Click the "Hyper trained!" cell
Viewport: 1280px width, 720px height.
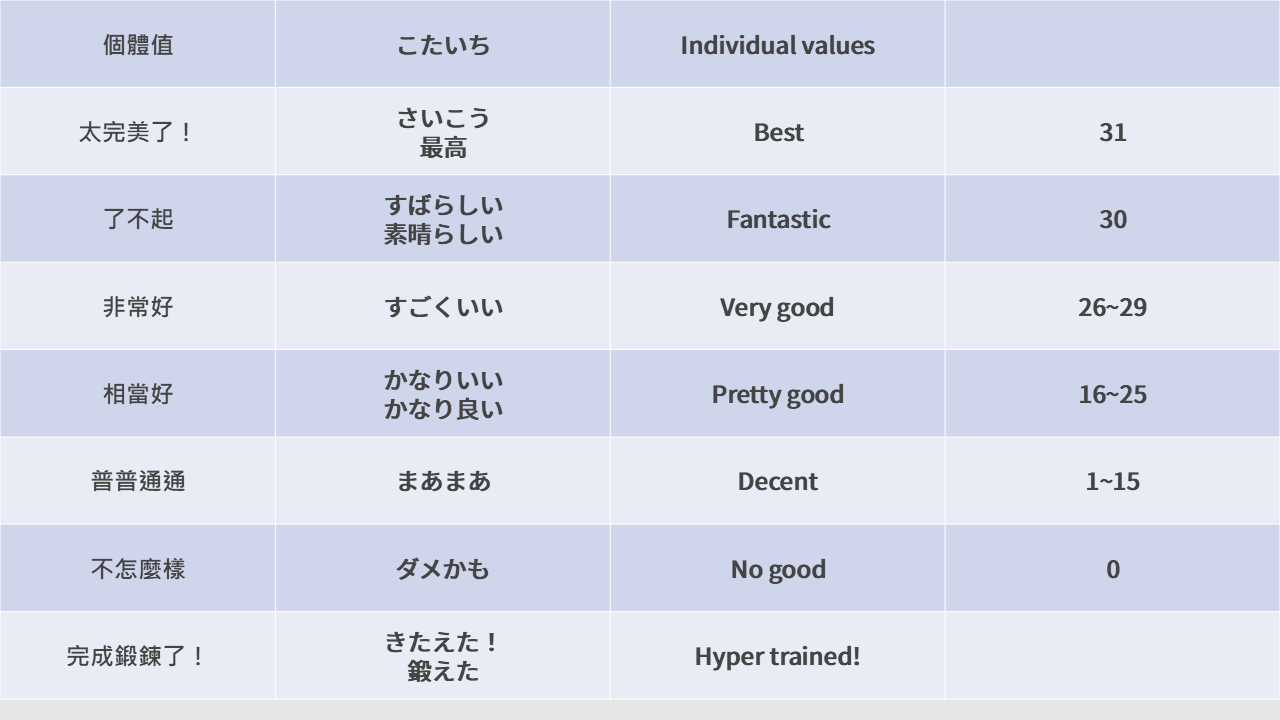pos(777,657)
